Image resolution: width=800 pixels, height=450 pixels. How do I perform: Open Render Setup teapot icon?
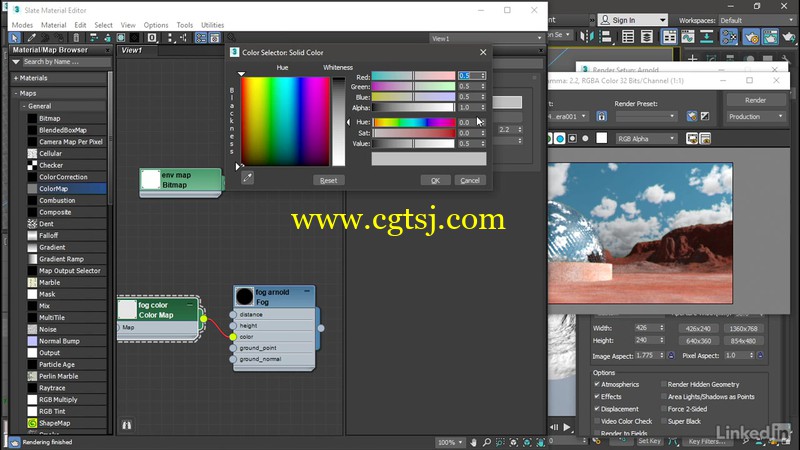[751, 36]
